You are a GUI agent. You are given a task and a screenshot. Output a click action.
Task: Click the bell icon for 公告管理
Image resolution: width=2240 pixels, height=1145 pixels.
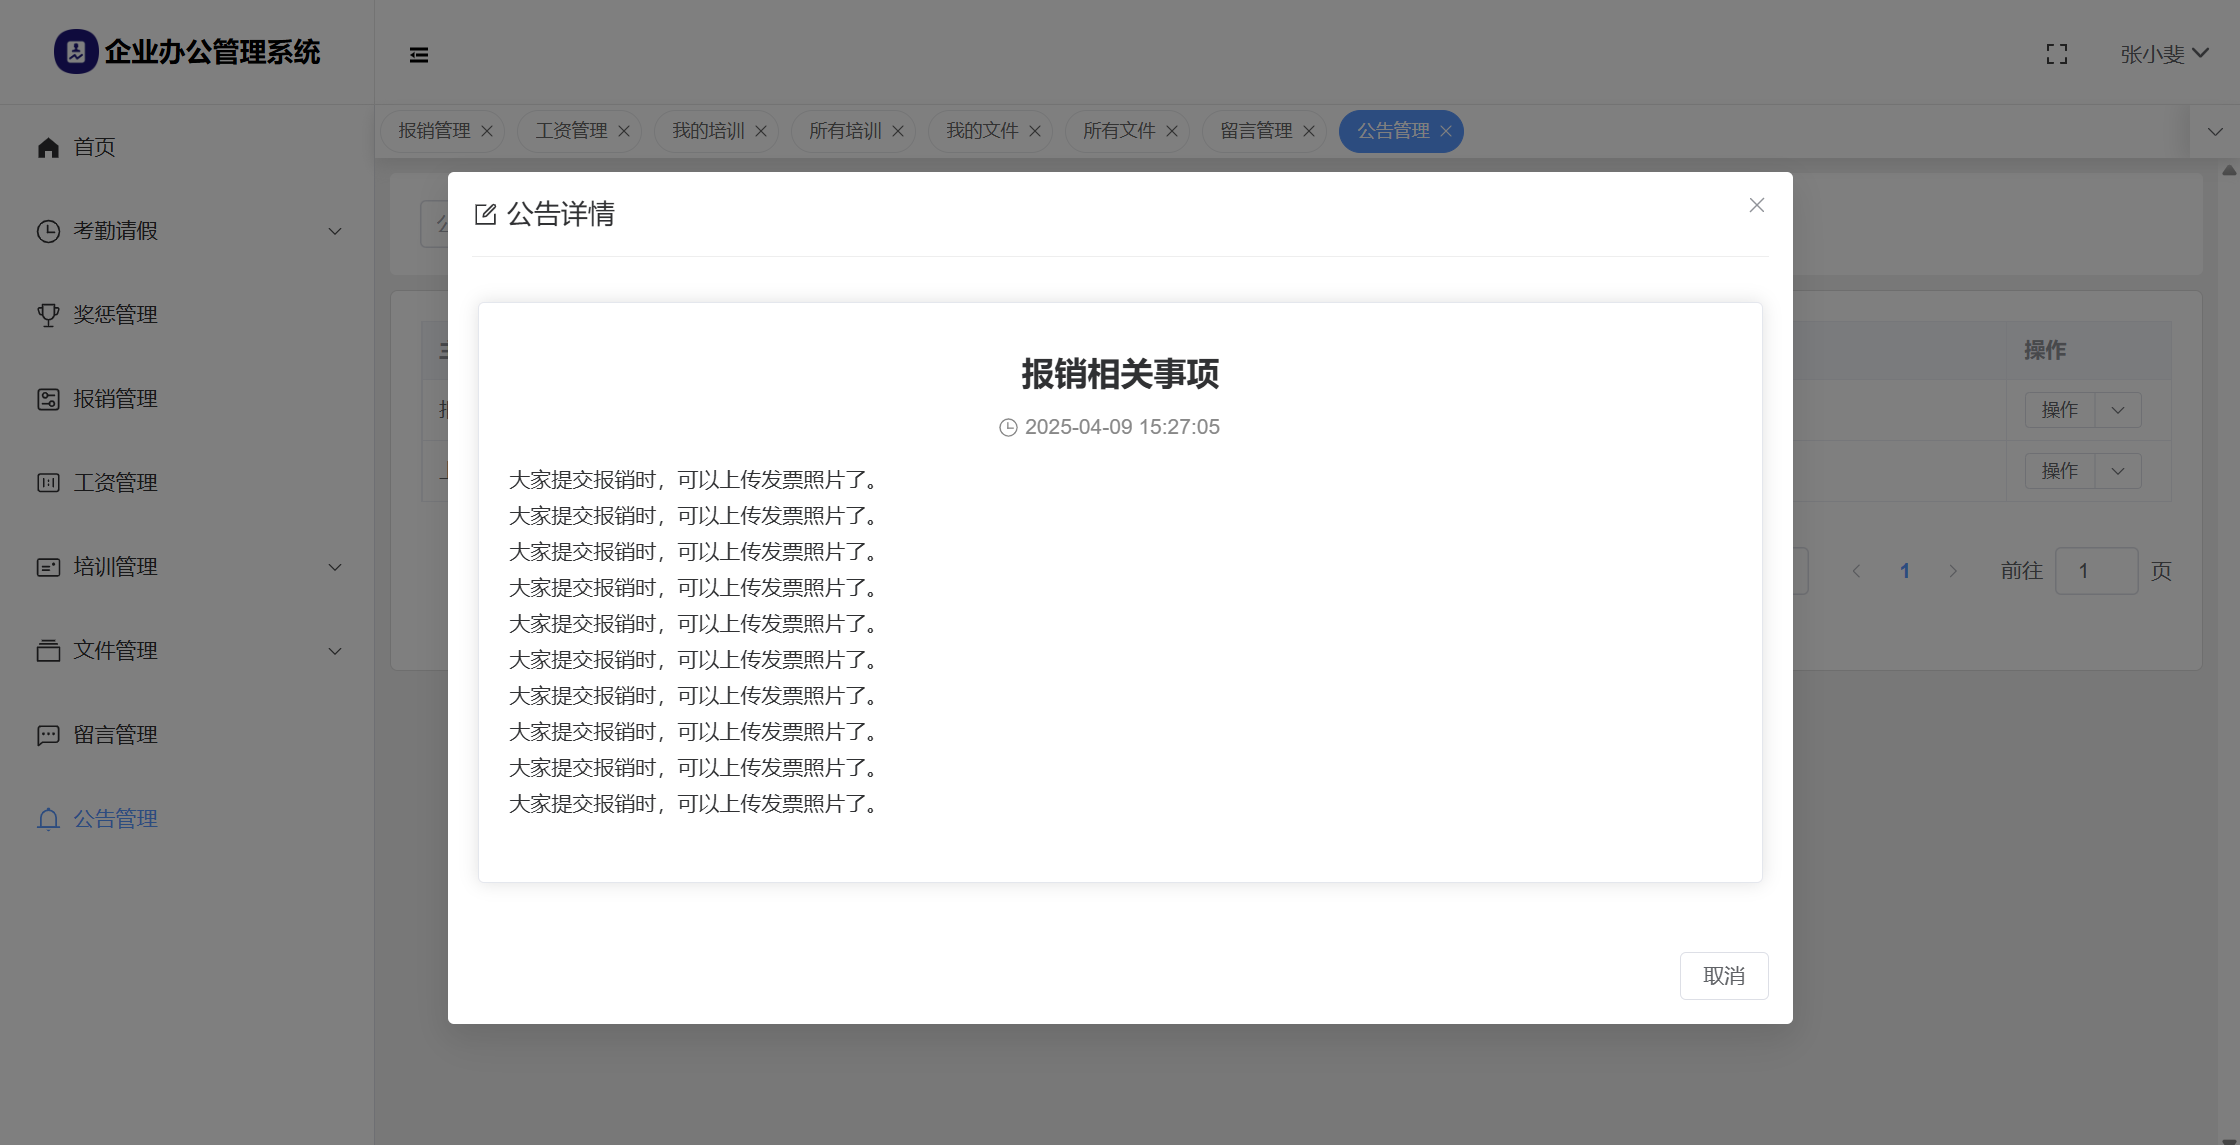click(48, 819)
